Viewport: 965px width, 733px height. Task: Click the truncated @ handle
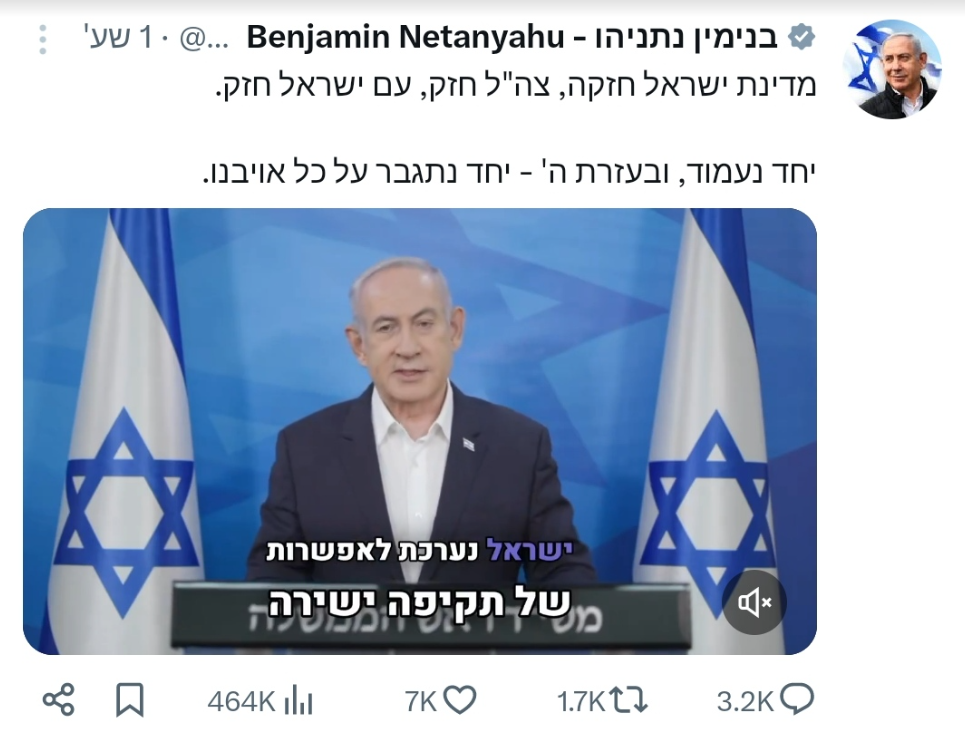(204, 39)
